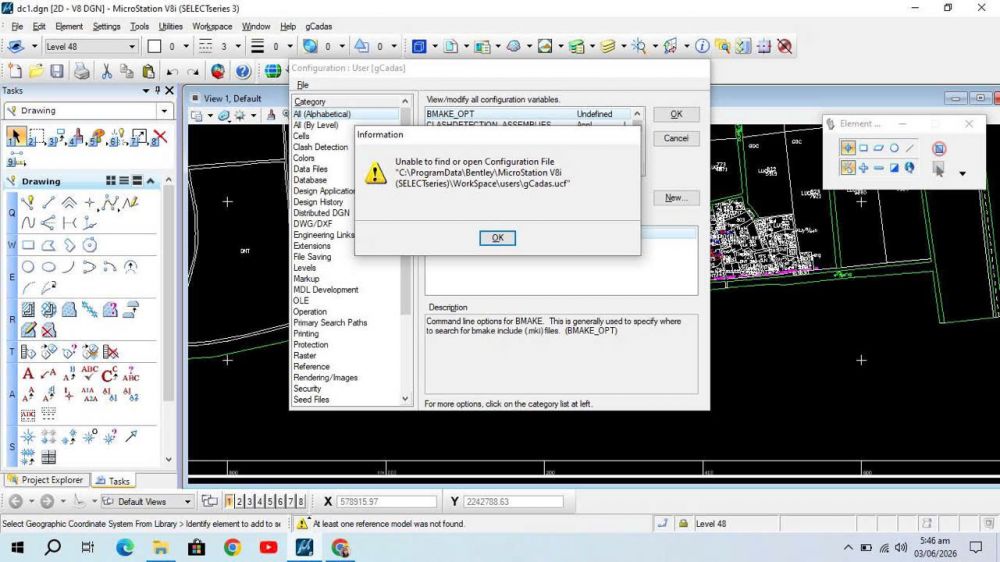Click the X coordinate input field
1000x562 pixels.
point(386,501)
